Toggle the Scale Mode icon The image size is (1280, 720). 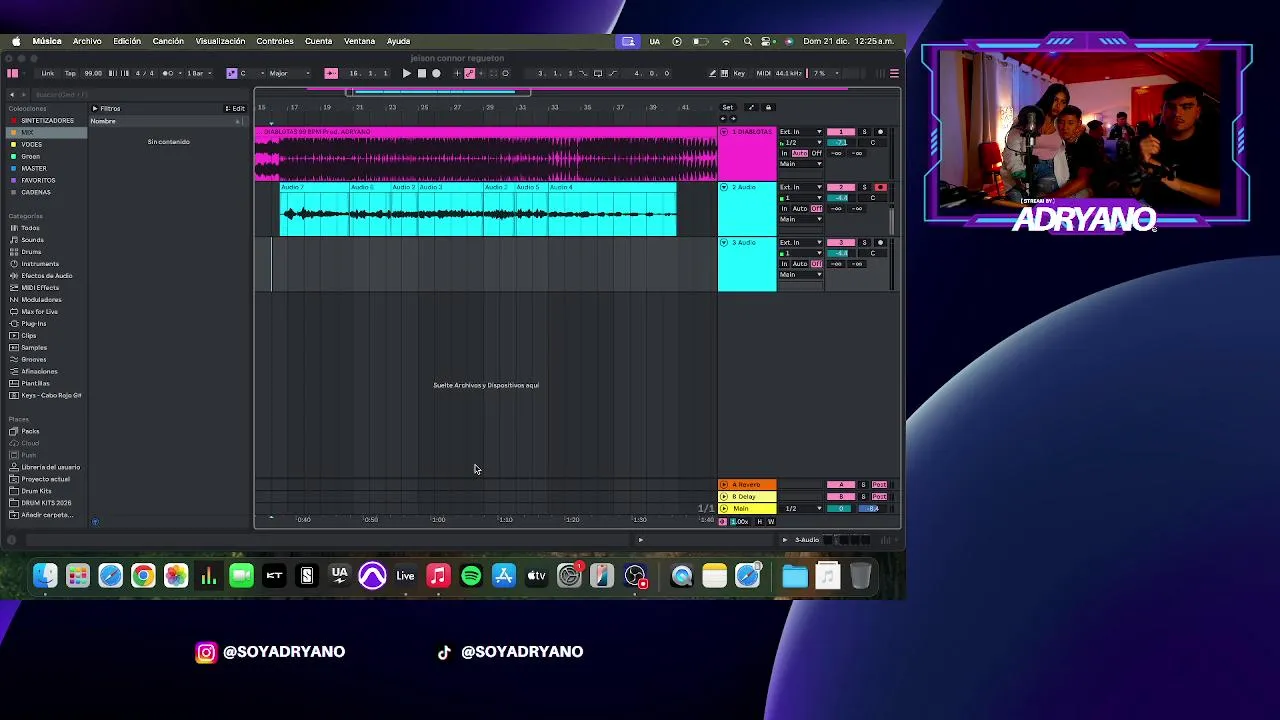point(232,73)
